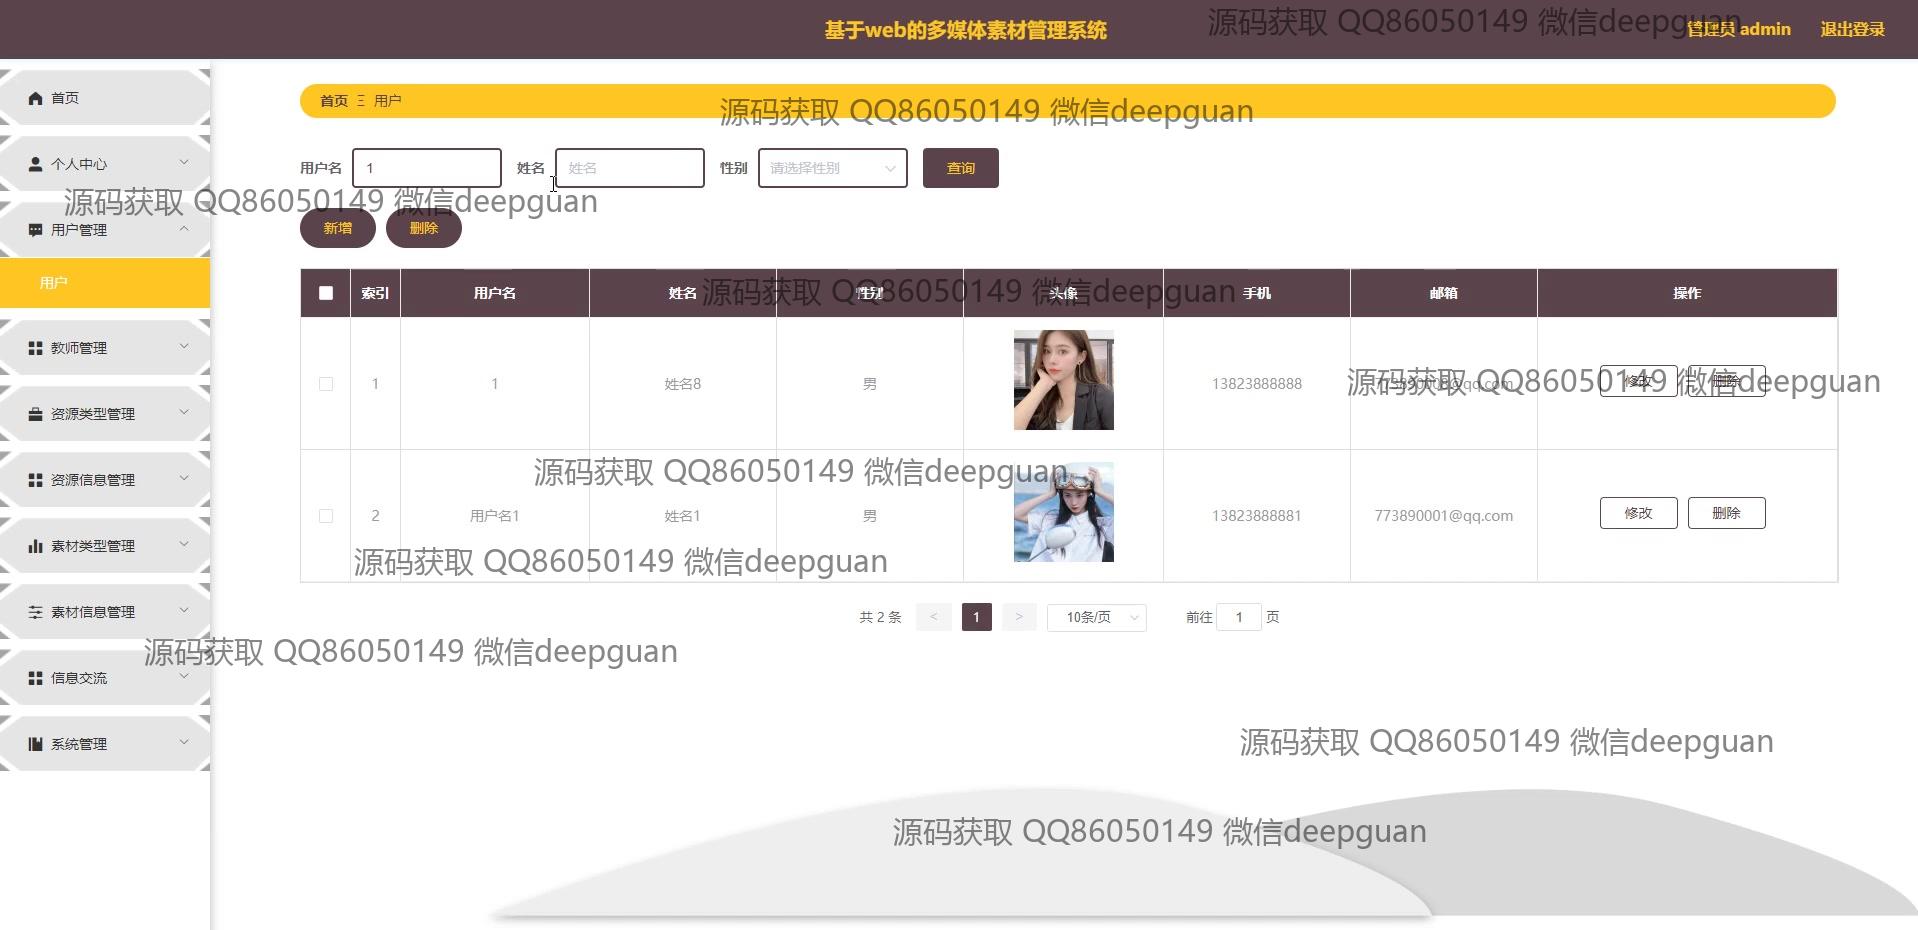This screenshot has width=1918, height=930.
Task: Expand the 资源类型管理 menu chevron
Action: [x=184, y=412]
